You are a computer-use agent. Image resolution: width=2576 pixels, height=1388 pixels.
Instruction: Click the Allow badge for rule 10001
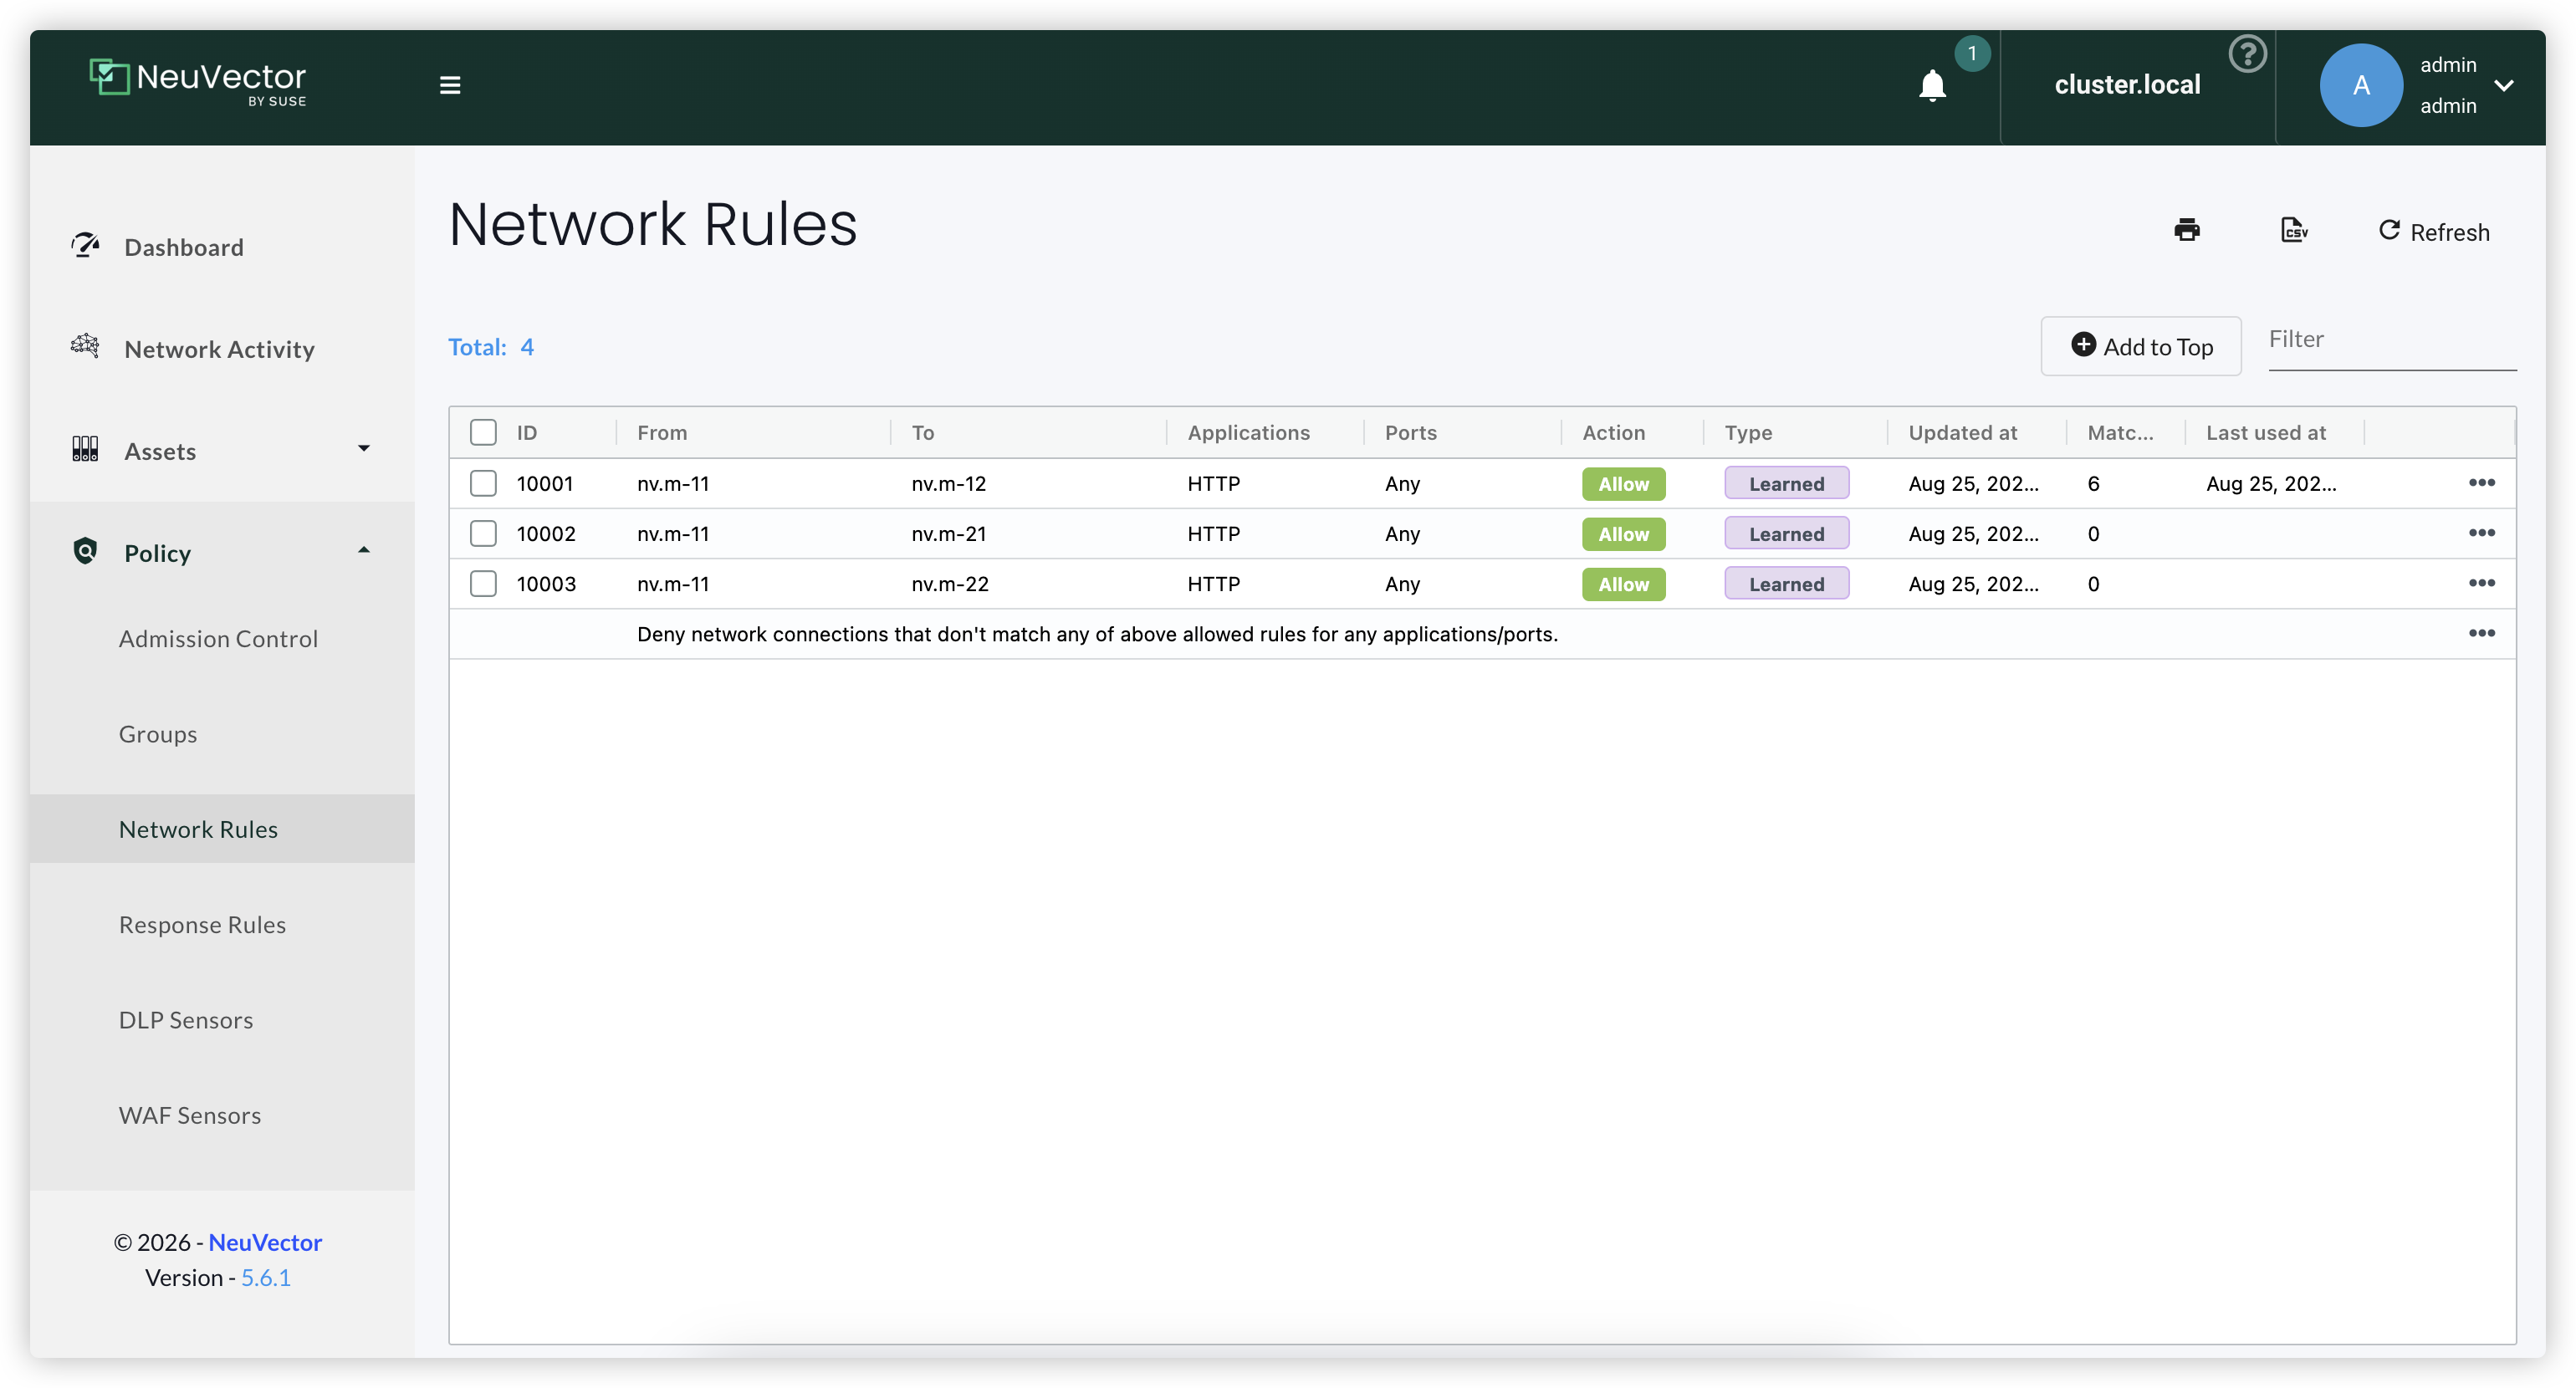point(1623,484)
